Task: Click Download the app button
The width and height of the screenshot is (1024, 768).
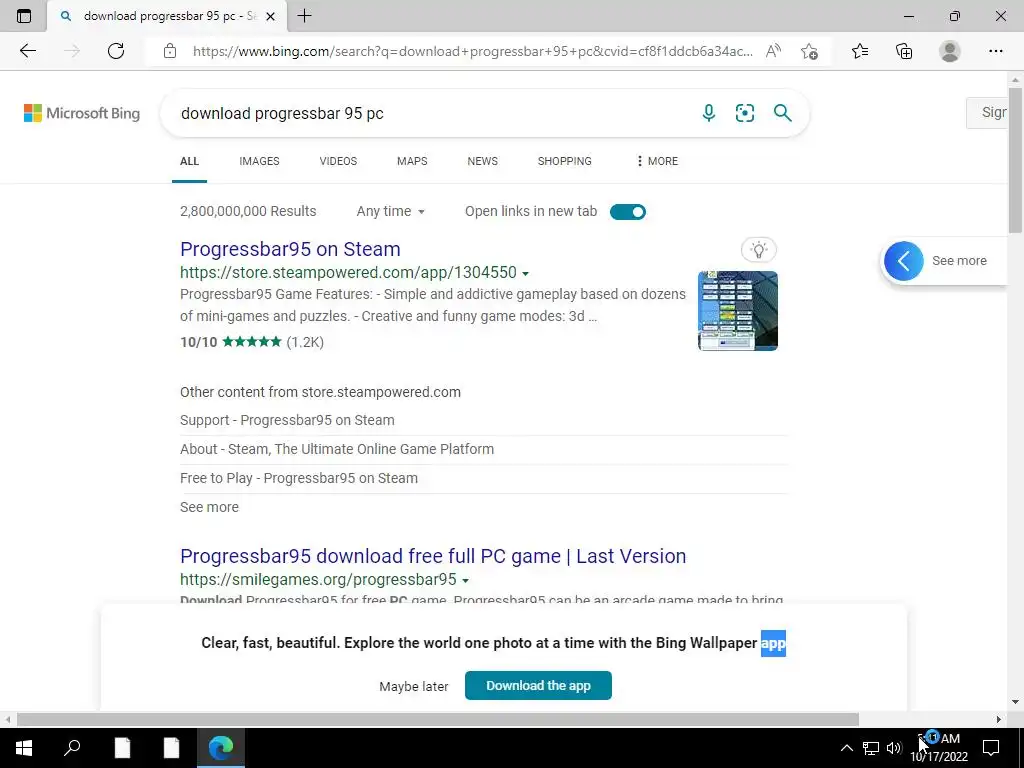Action: 538,686
